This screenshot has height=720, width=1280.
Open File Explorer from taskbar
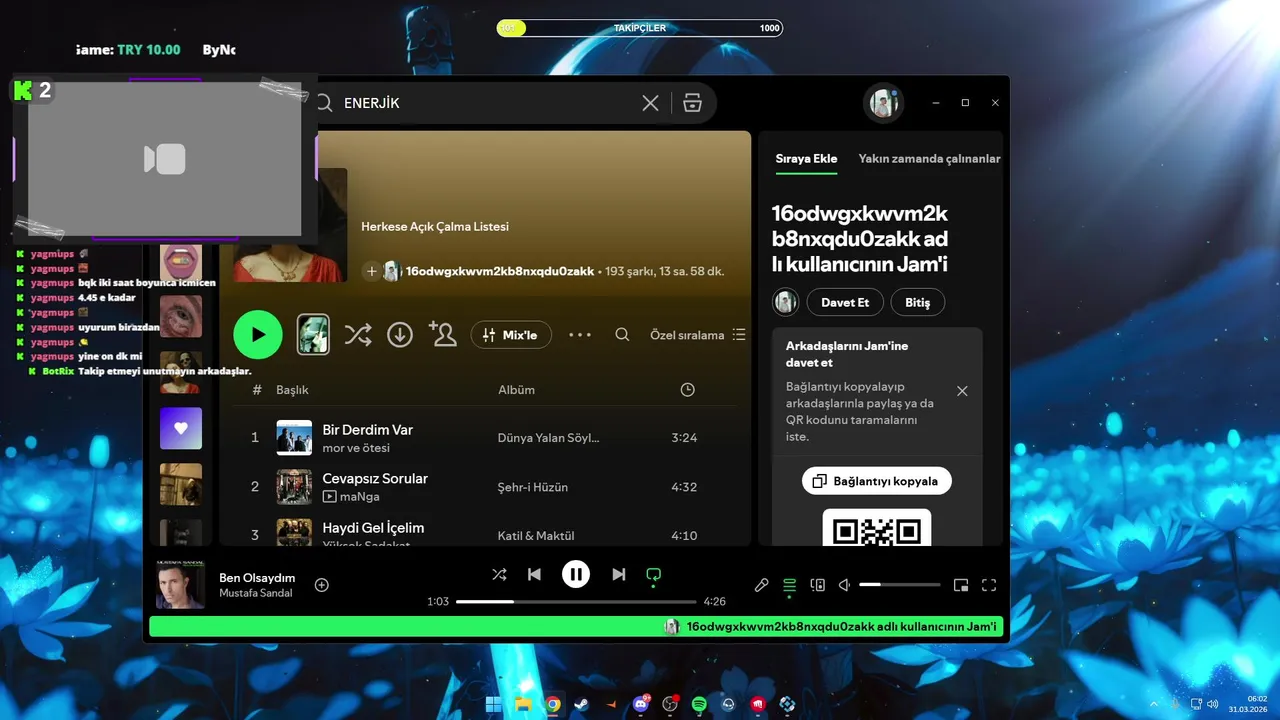[523, 704]
